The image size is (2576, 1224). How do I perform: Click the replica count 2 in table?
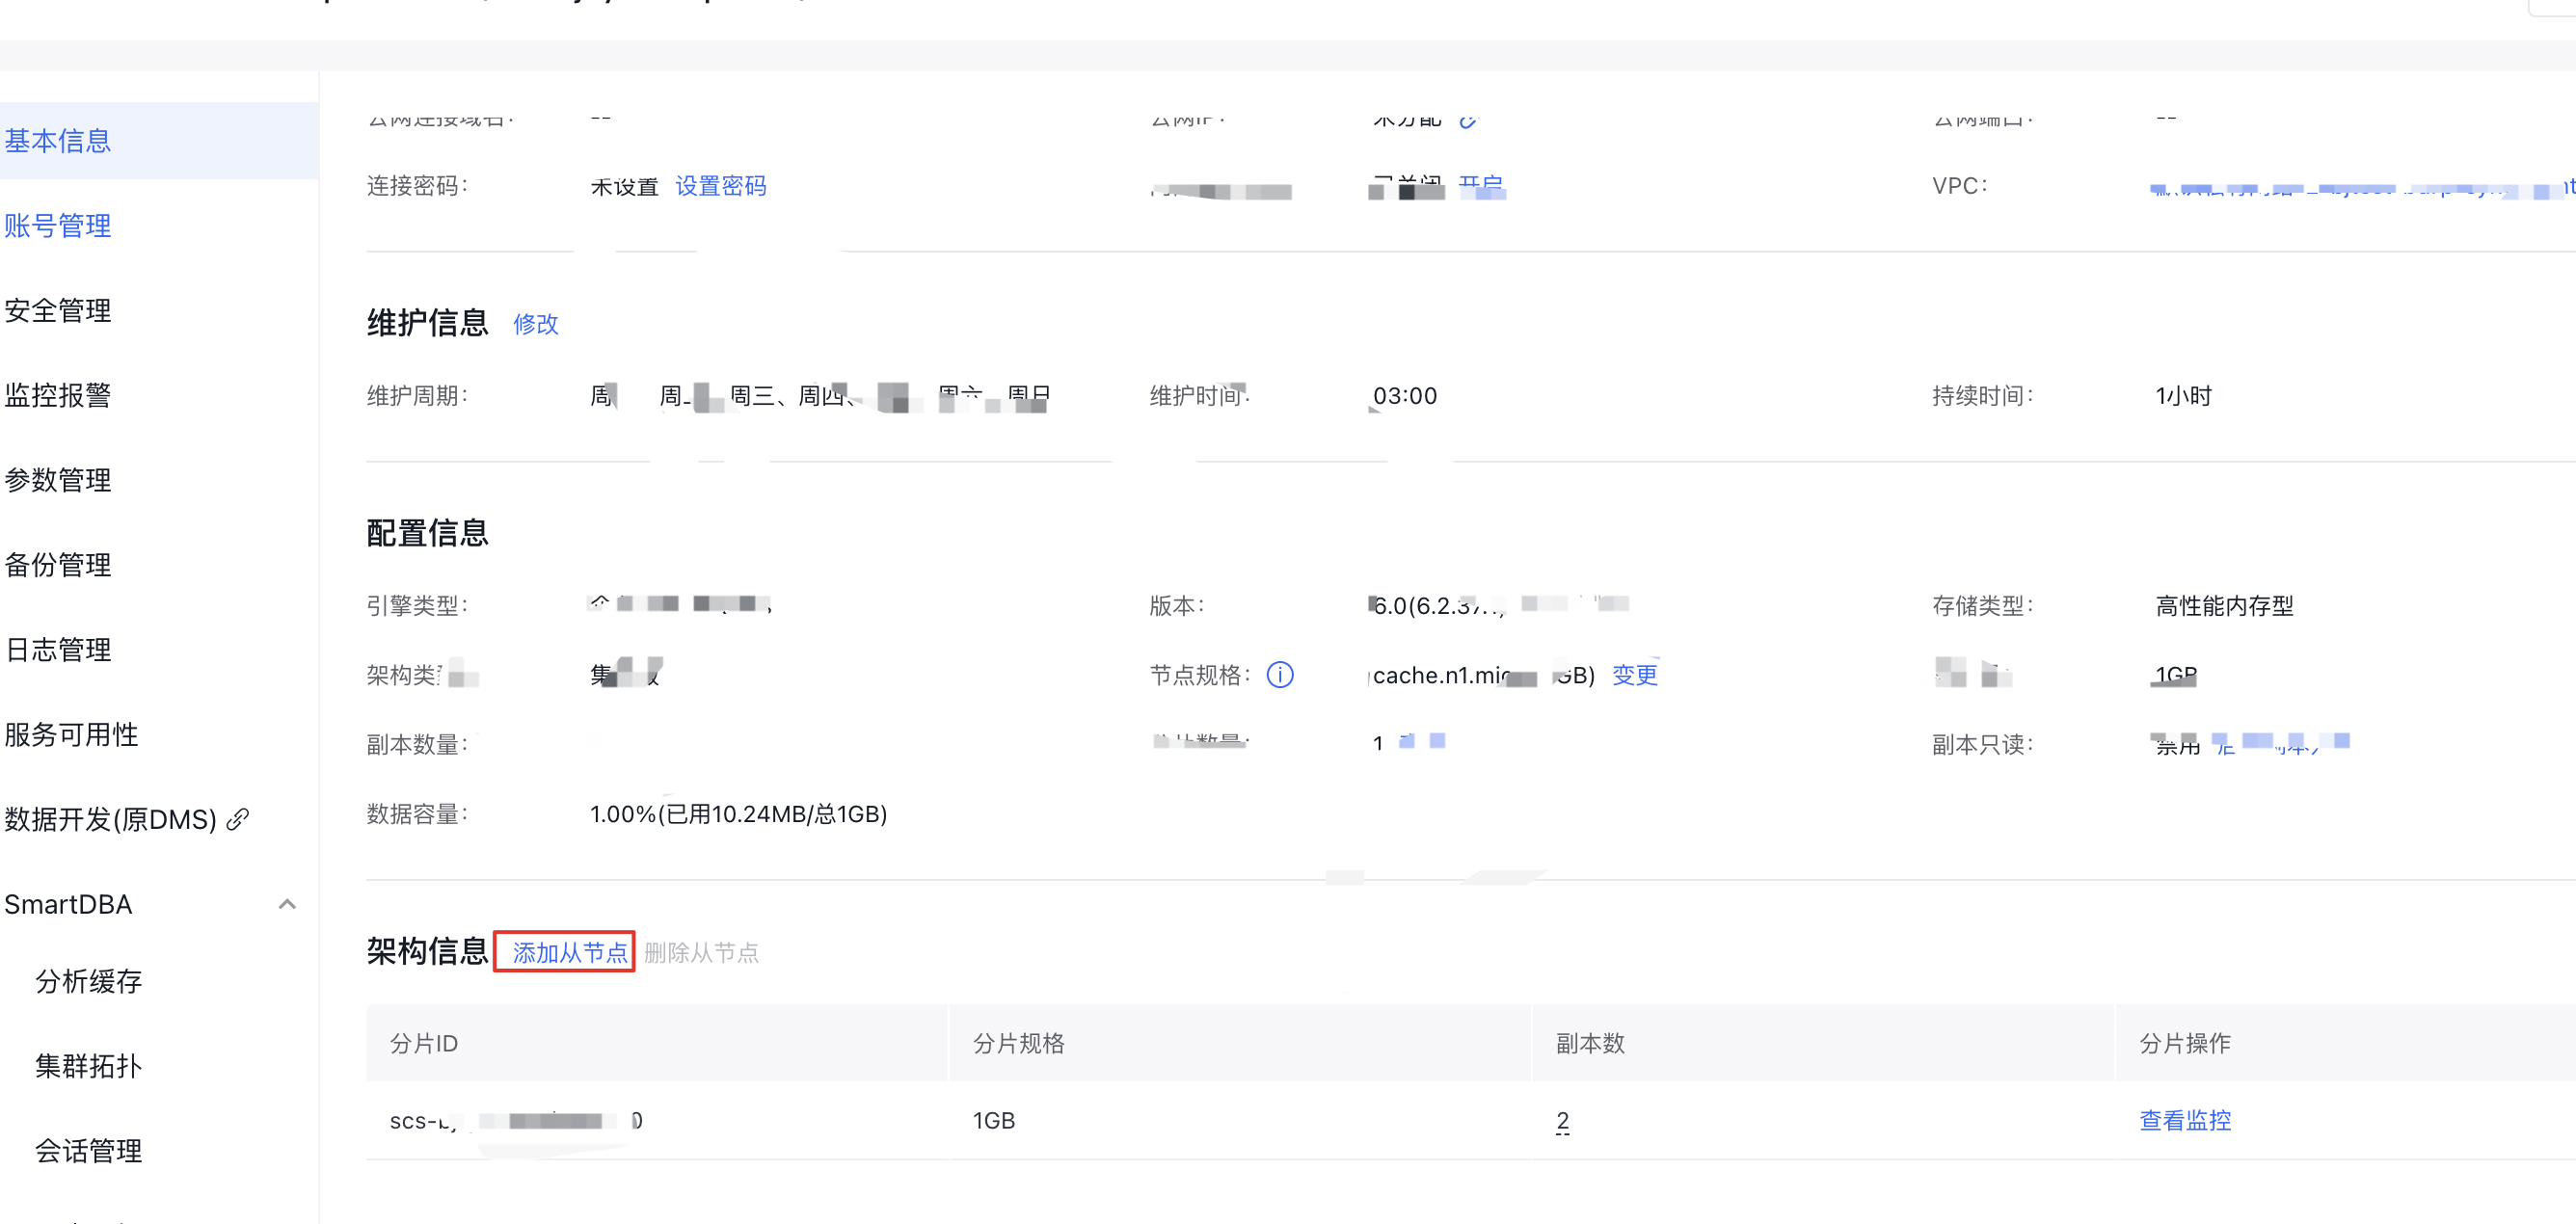point(1562,1121)
